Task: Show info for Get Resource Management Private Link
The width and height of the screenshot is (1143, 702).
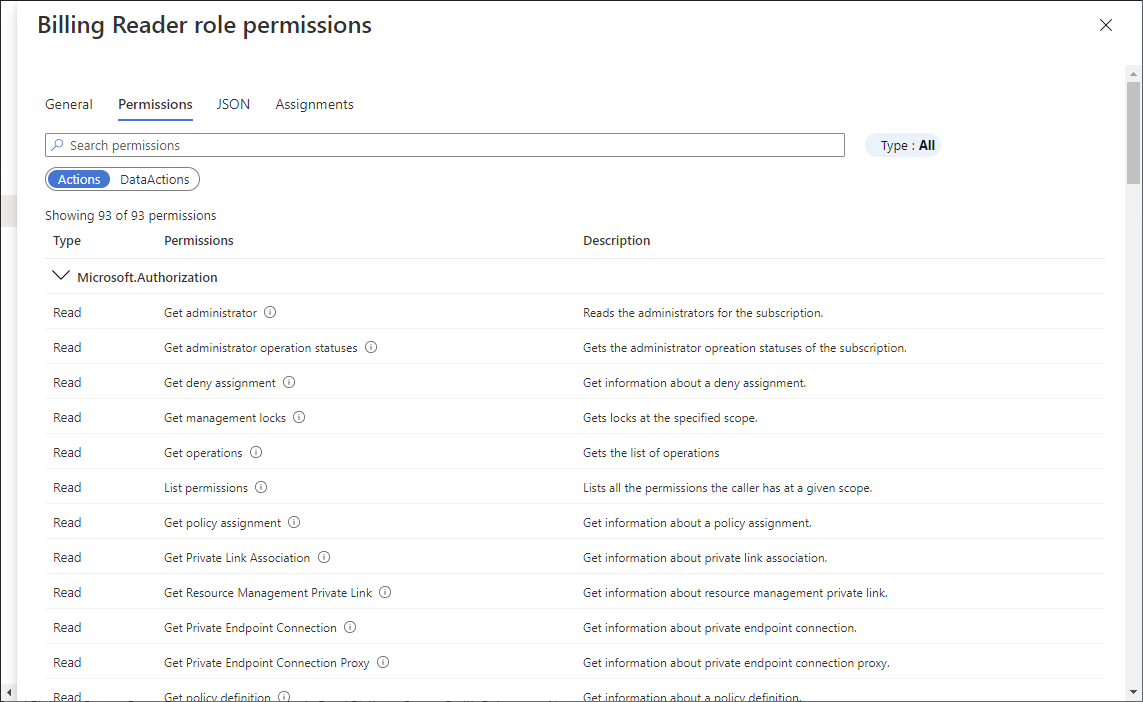Action: 385,592
